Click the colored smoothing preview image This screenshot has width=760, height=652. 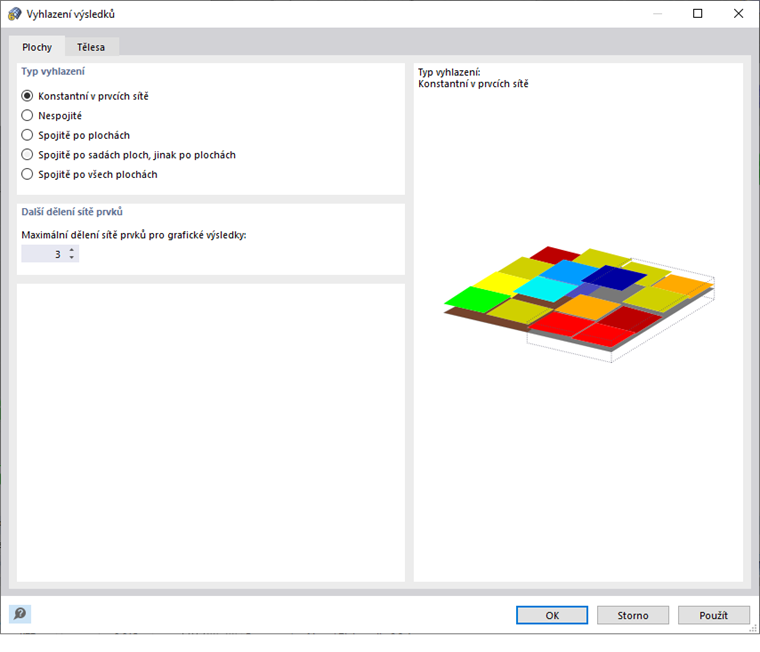579,304
